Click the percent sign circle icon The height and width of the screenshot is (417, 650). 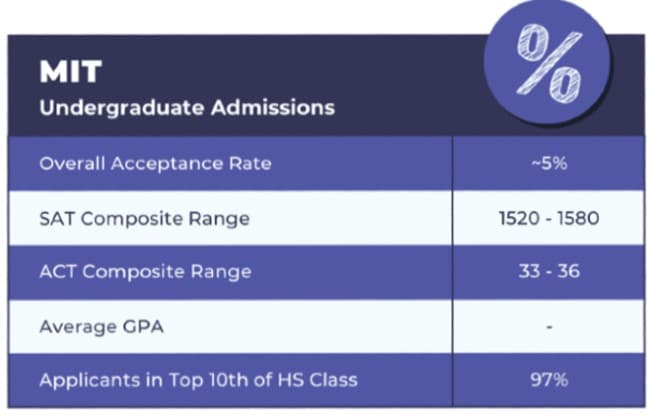pos(547,62)
